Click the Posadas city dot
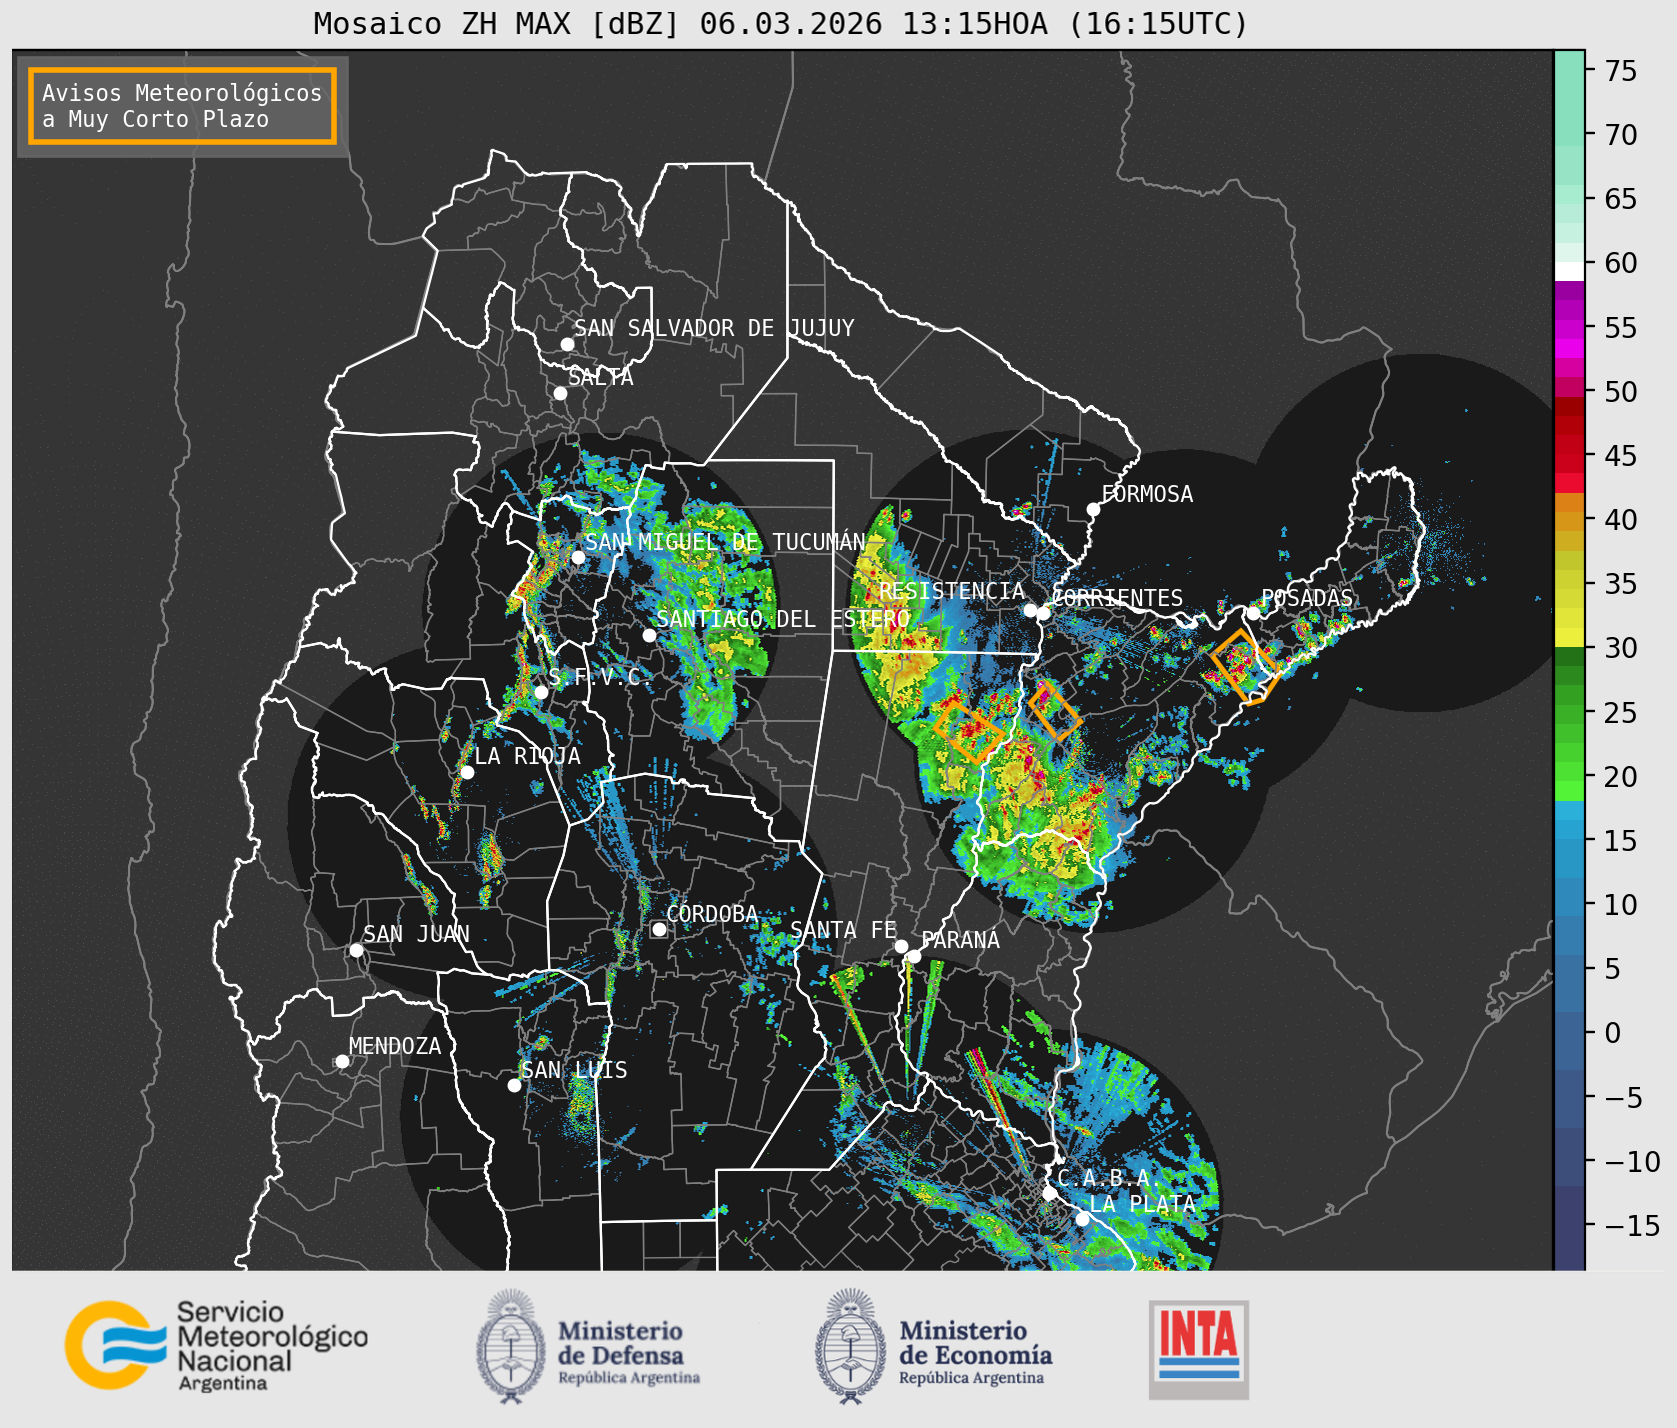Viewport: 1677px width, 1428px height. coord(1252,613)
